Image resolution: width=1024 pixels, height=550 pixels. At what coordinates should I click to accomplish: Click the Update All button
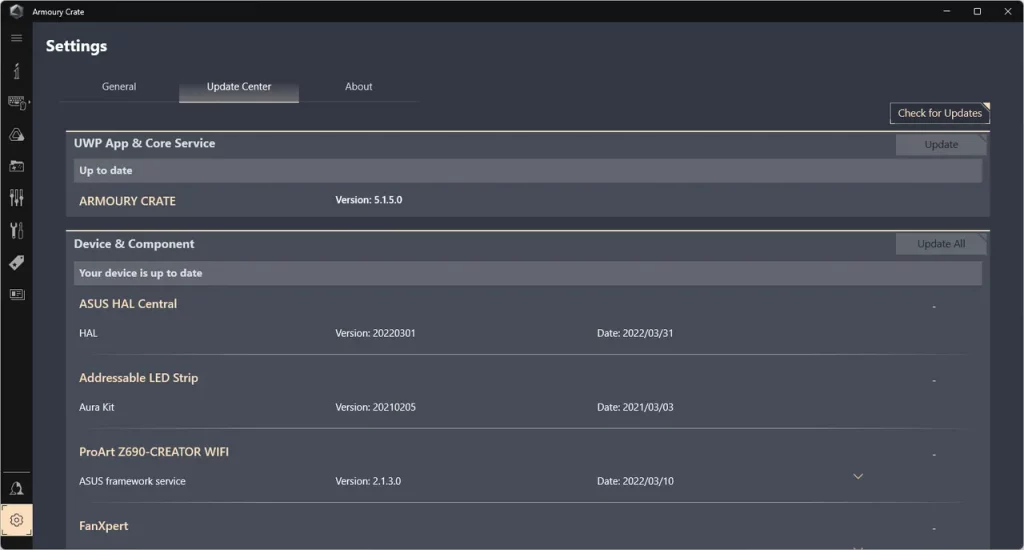point(941,244)
